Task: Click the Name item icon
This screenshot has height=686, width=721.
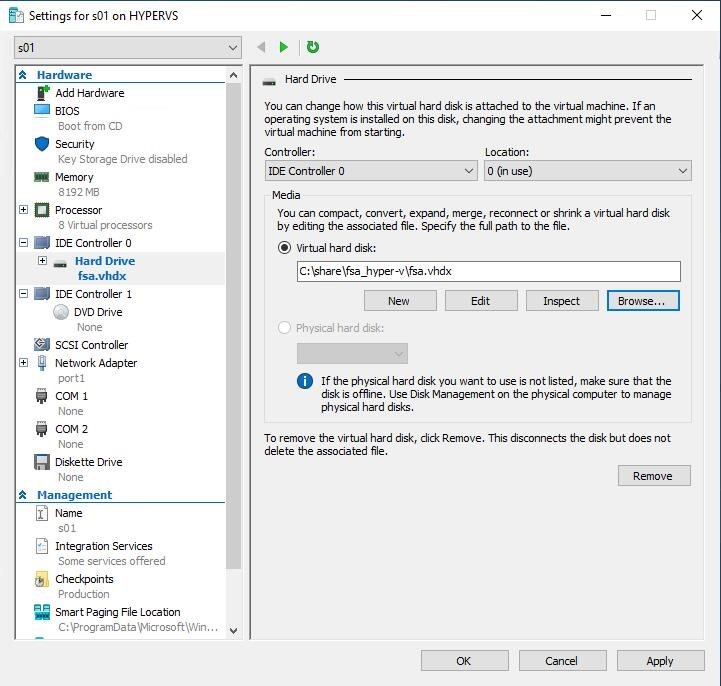Action: (41, 513)
